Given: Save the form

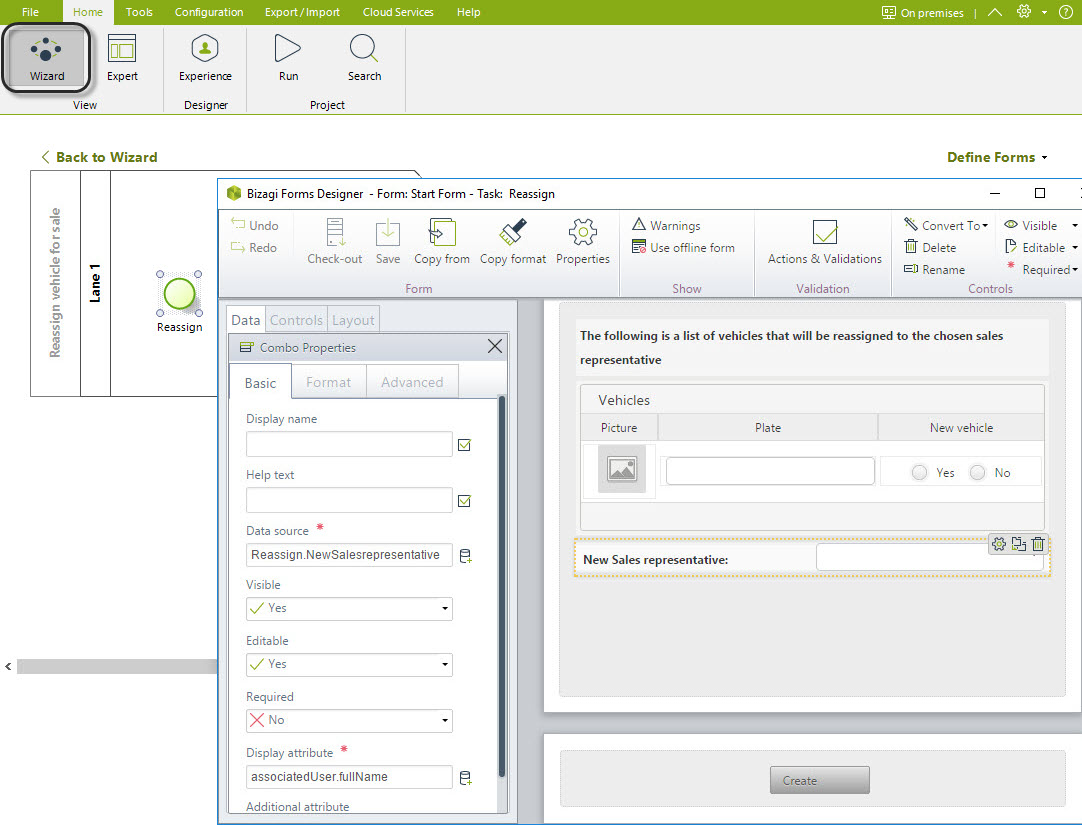Looking at the screenshot, I should (x=388, y=241).
